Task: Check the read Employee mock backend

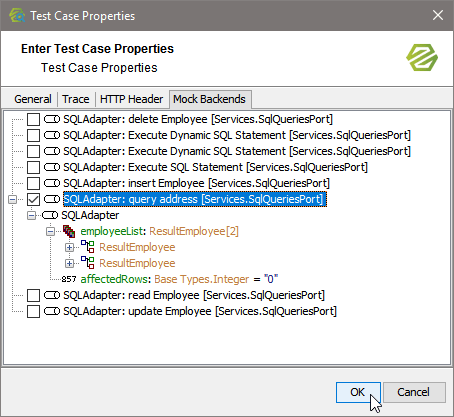Action: click(33, 295)
